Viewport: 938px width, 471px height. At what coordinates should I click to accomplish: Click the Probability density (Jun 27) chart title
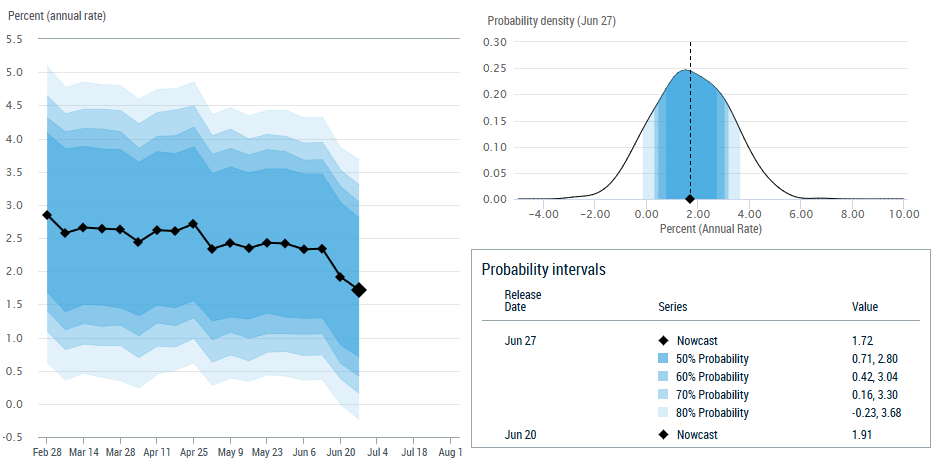545,21
